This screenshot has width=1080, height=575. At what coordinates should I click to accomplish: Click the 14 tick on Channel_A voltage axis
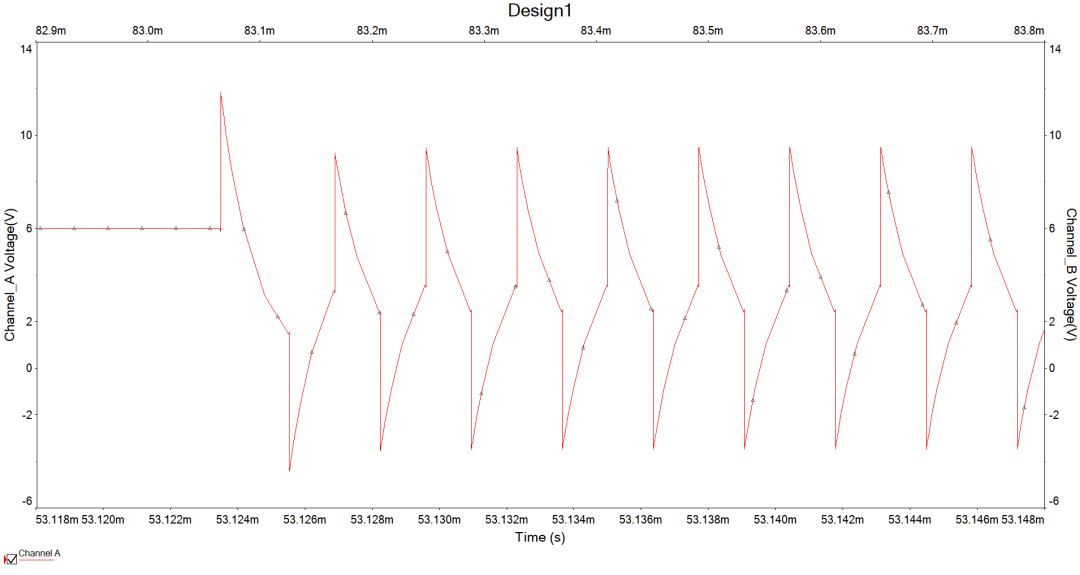(26, 49)
